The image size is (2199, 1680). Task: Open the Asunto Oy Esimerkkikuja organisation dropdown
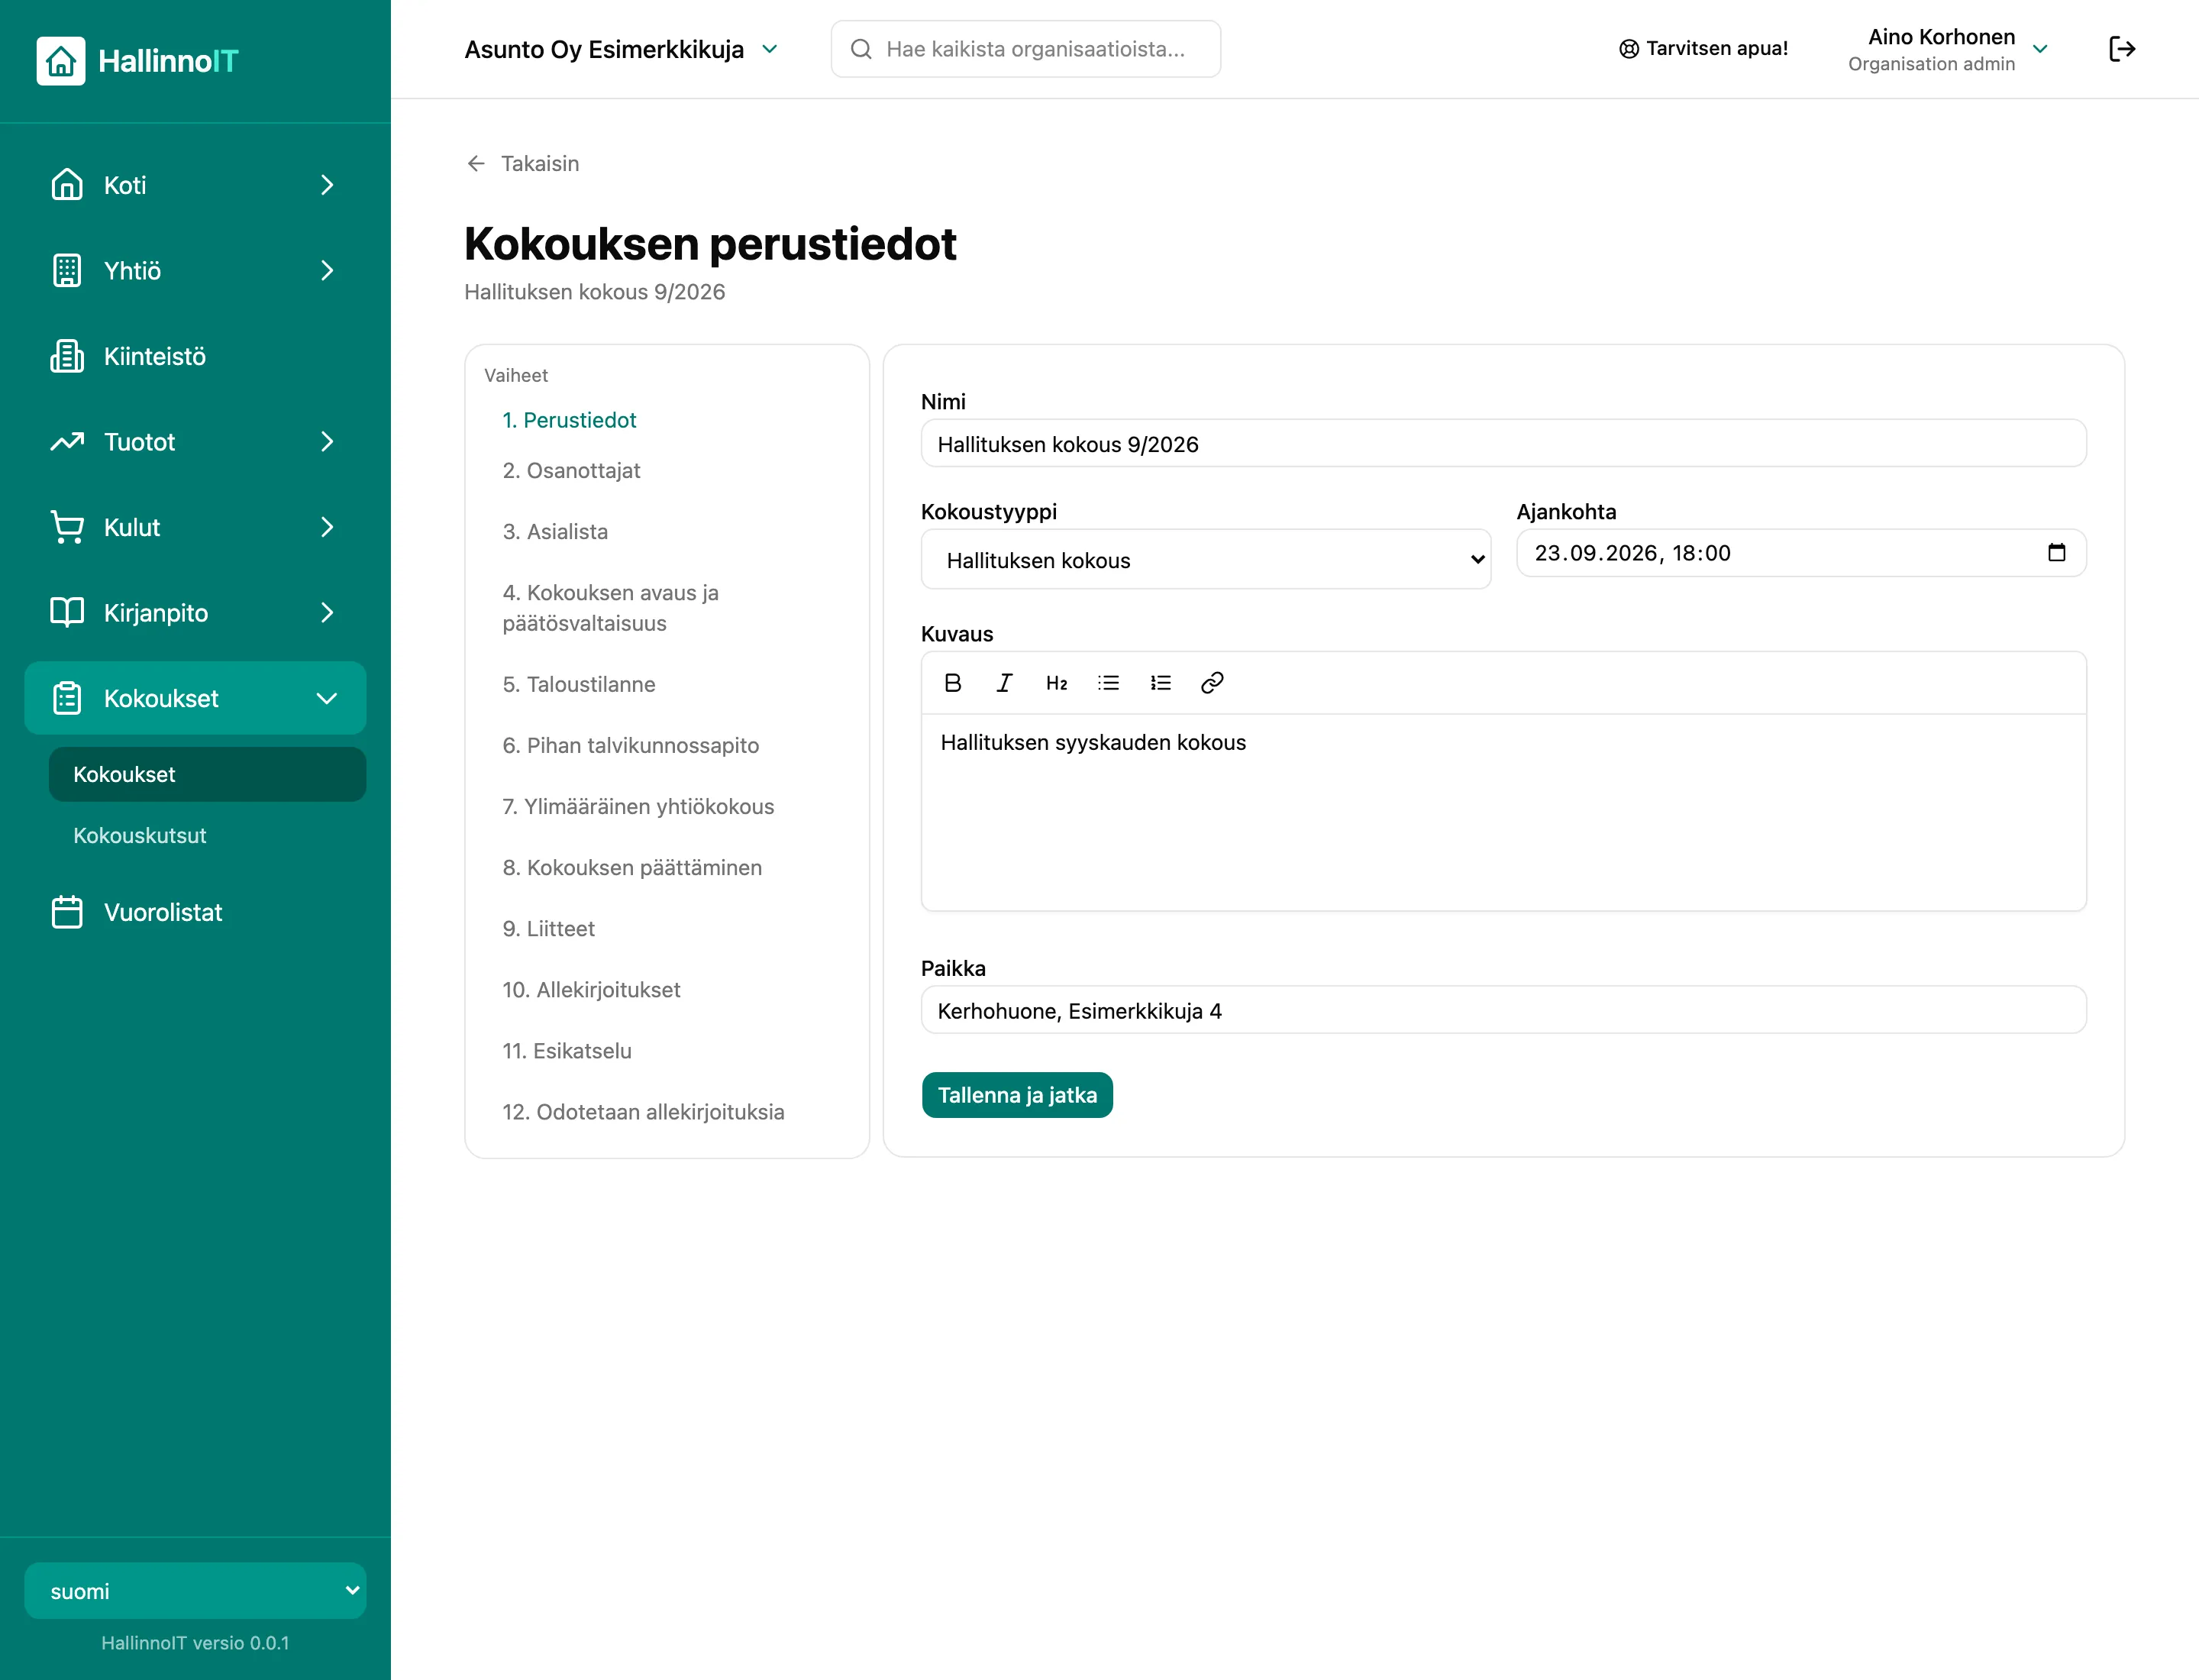tap(621, 49)
